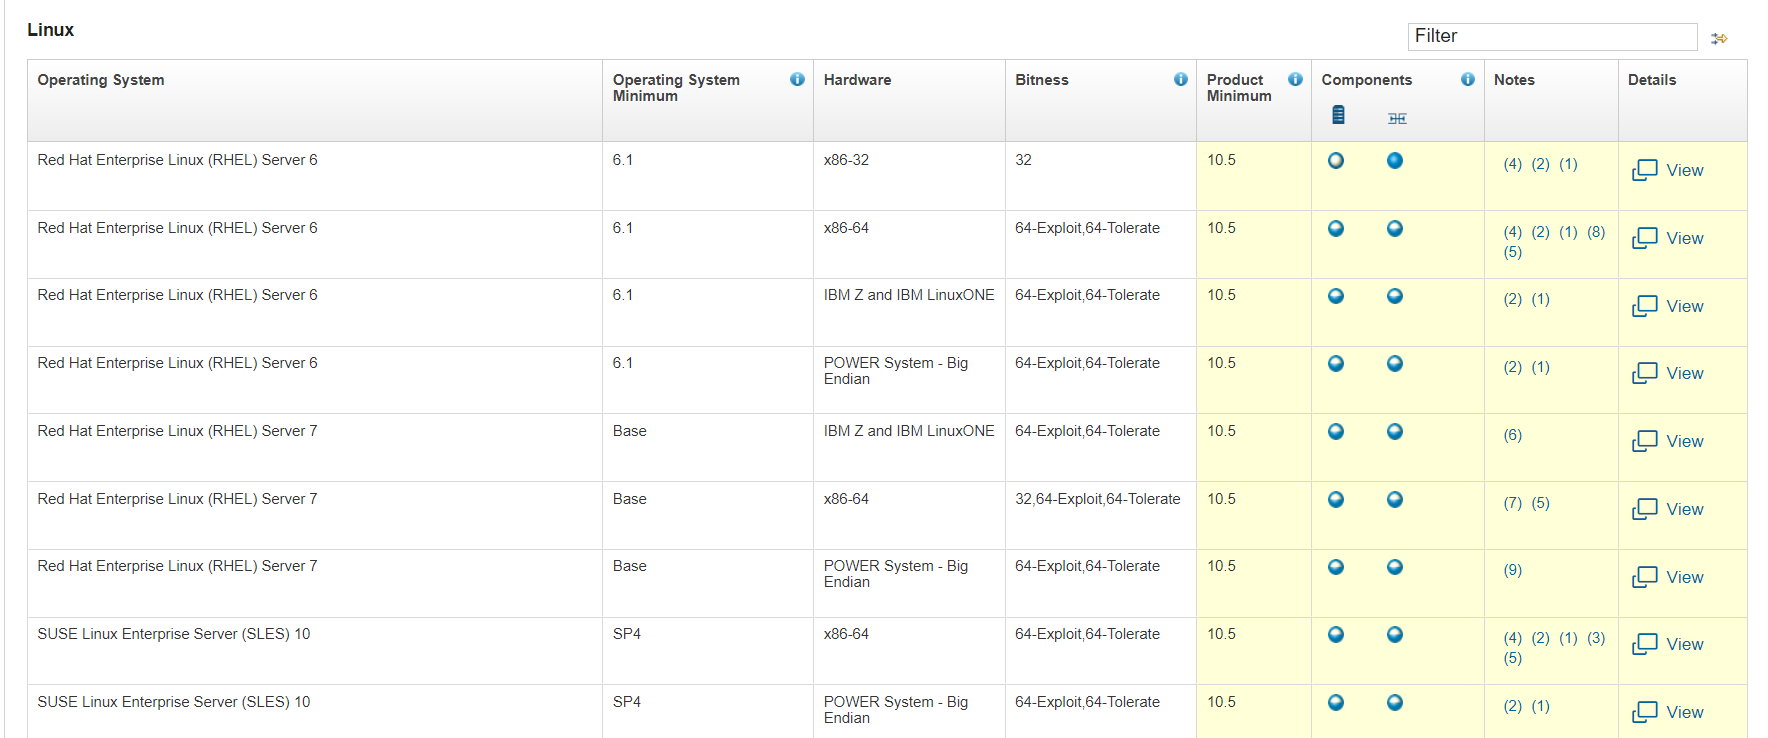Open note (2) in SLES 10 POWER row
Screen dimensions: 1768x738
pos(1513,706)
